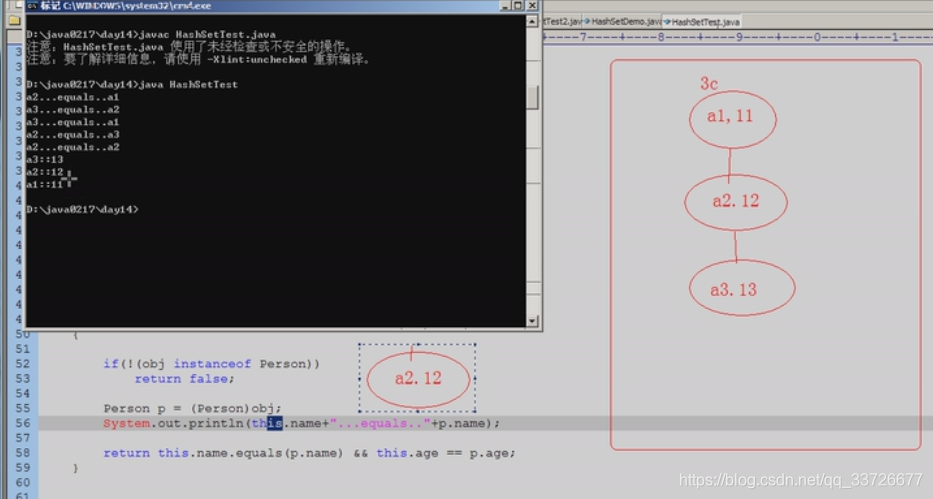Screen dimensions: 933x499
Task: Switch to the HashSetTest.java editor tab
Action: pos(702,22)
